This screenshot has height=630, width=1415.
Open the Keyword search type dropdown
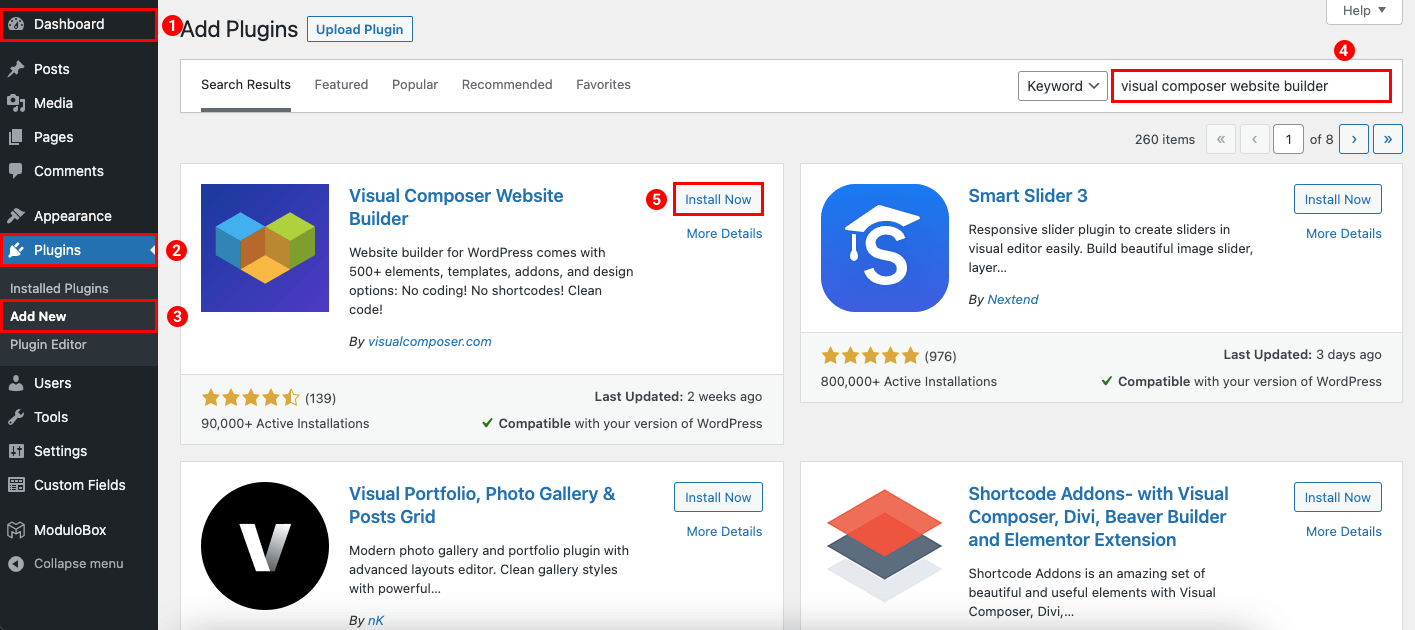[x=1062, y=86]
